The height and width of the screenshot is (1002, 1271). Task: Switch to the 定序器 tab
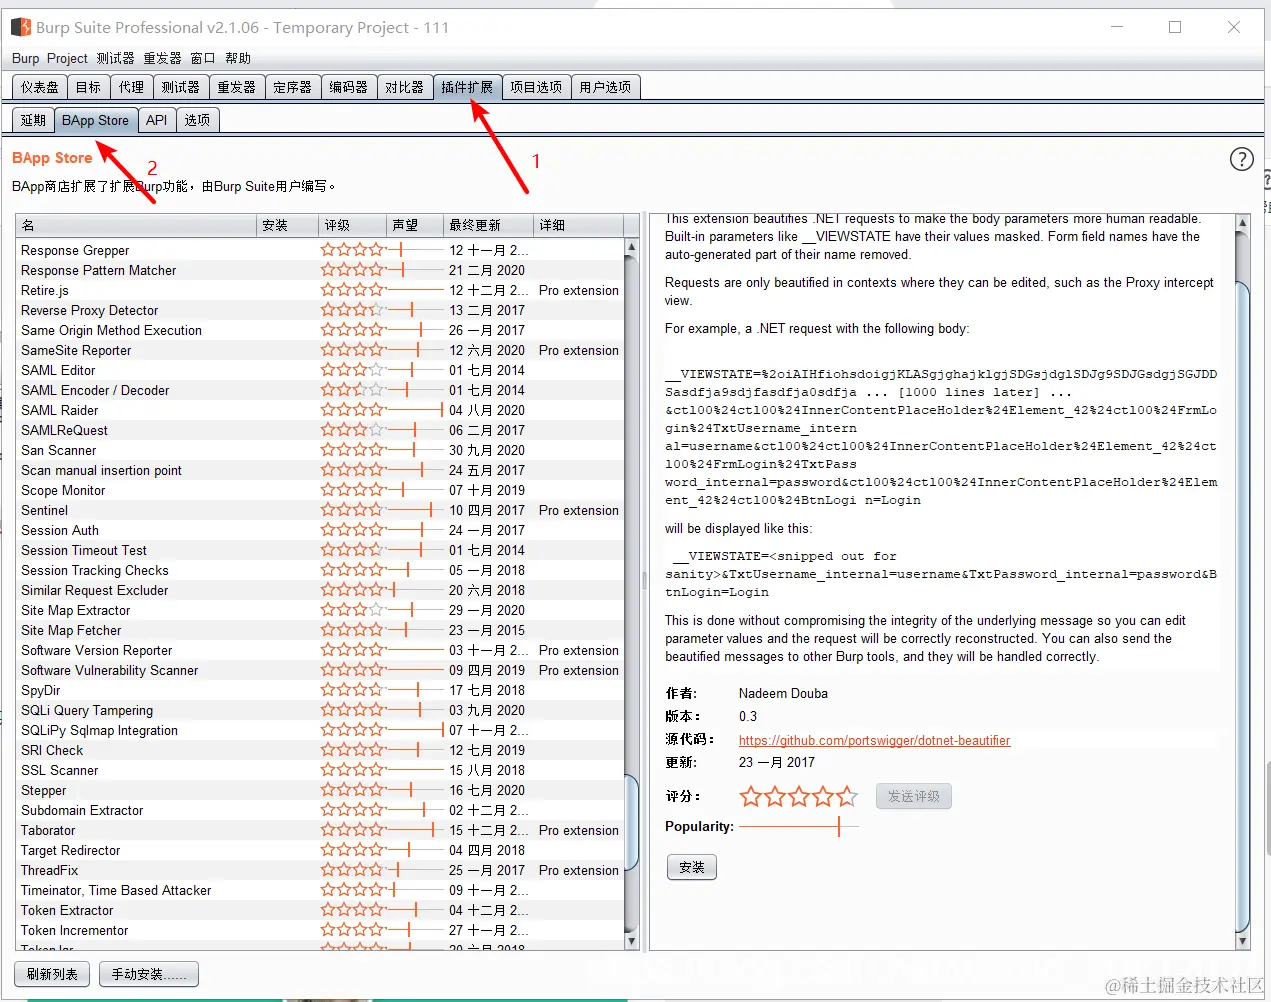[x=292, y=87]
